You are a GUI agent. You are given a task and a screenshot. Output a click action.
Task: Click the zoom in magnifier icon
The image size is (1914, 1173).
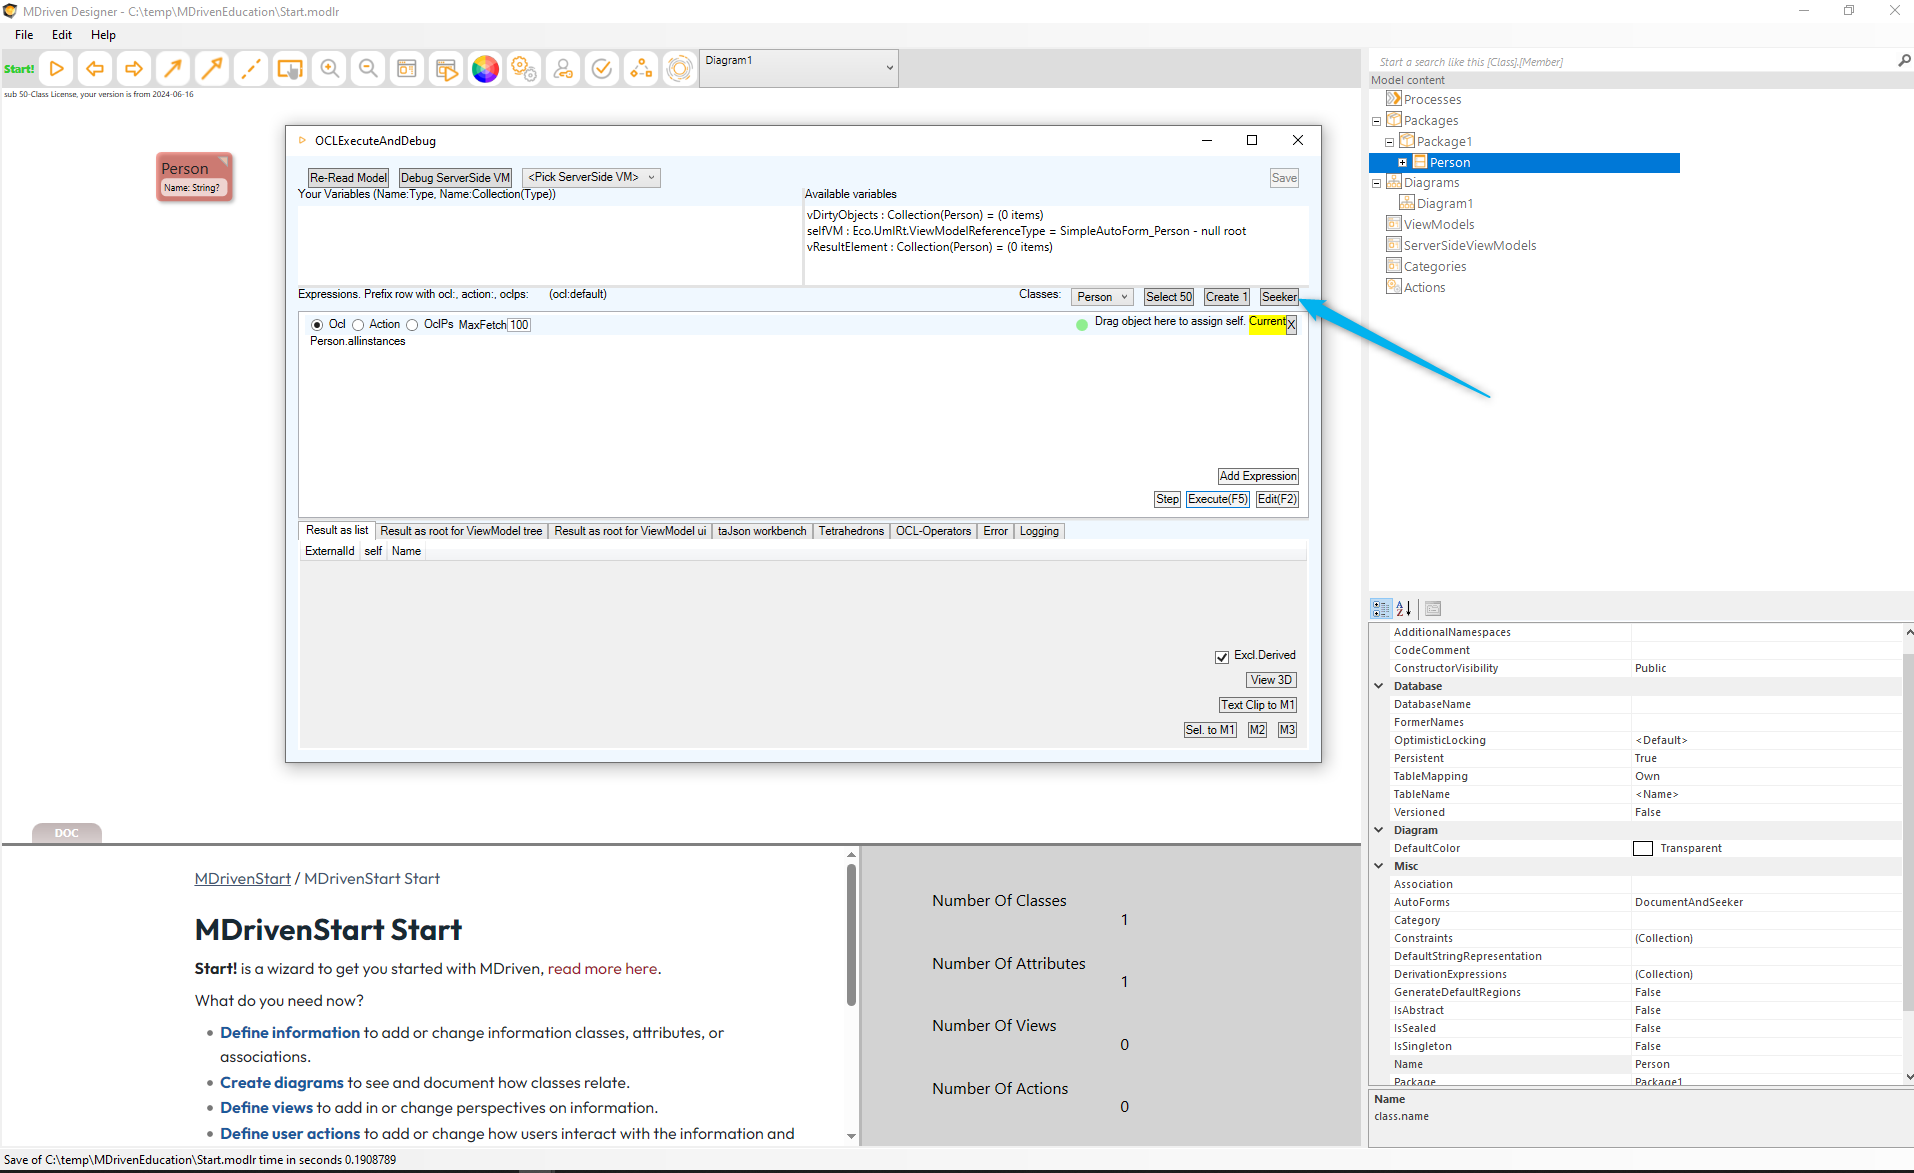tap(329, 69)
